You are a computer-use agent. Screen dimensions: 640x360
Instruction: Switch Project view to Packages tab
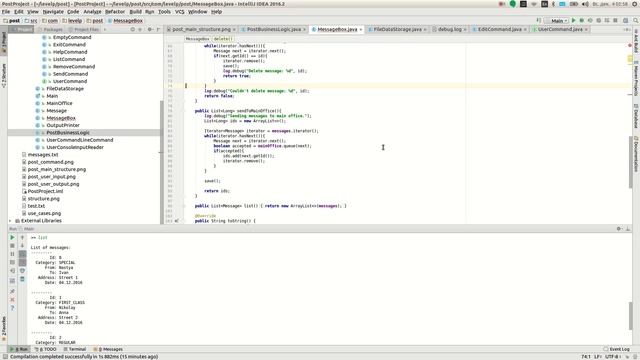tap(51, 29)
